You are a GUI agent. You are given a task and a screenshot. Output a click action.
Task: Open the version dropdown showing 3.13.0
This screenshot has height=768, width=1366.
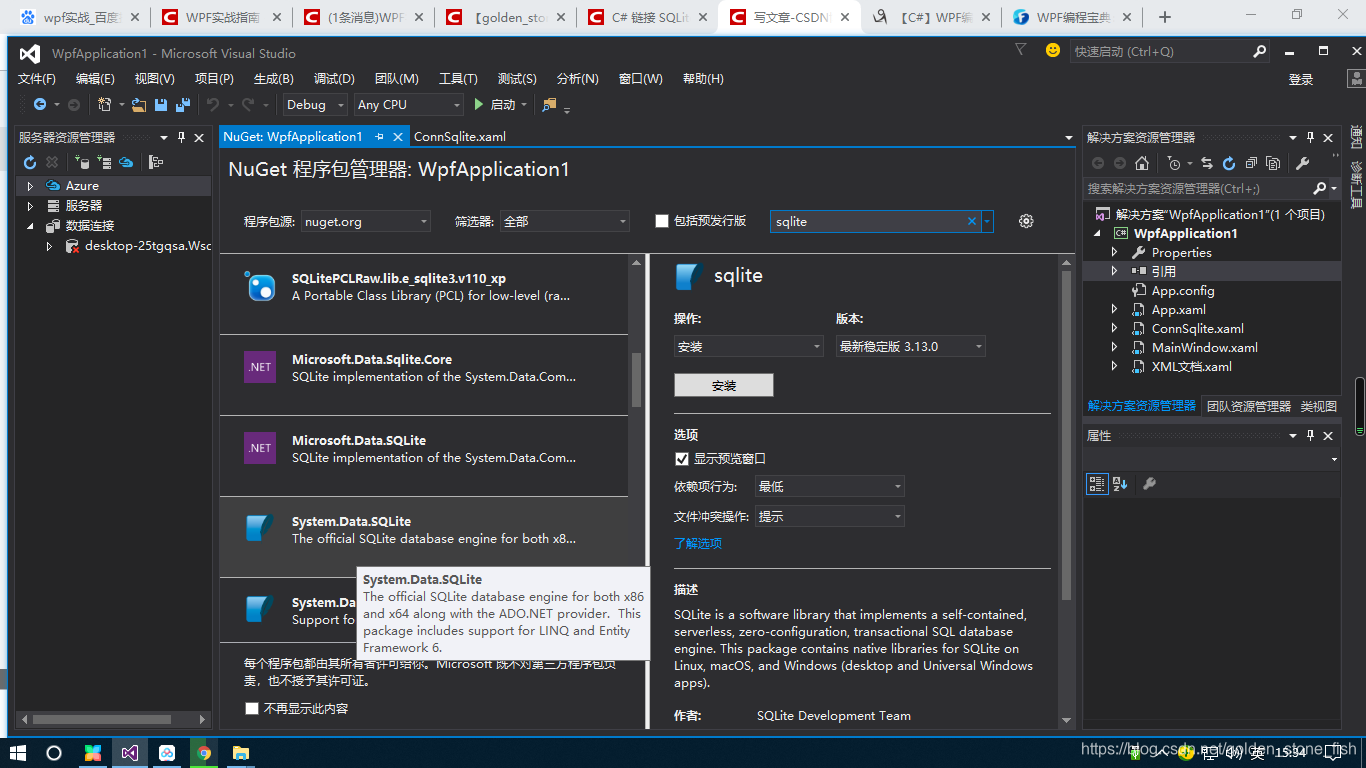911,346
